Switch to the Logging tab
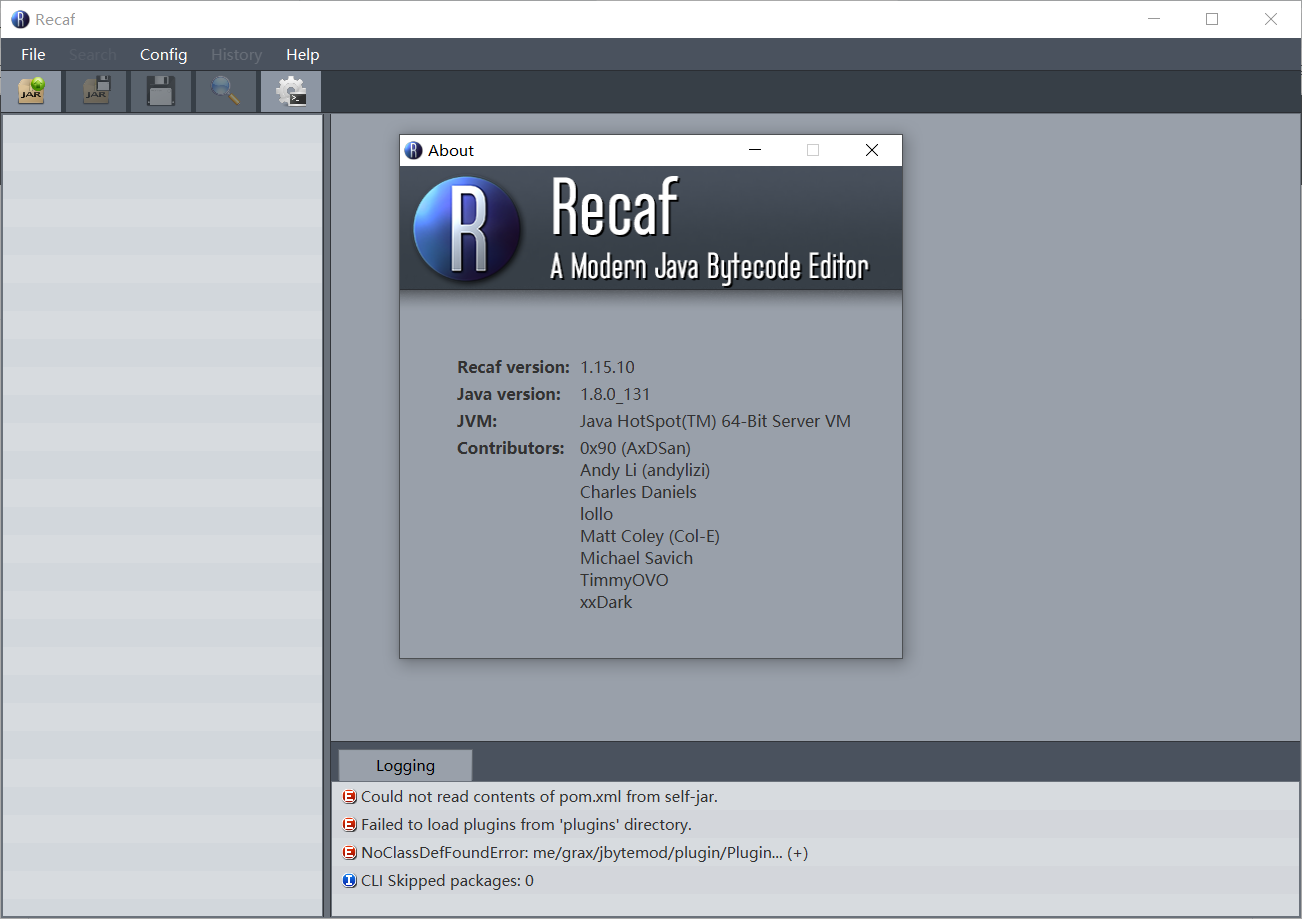 pos(405,765)
